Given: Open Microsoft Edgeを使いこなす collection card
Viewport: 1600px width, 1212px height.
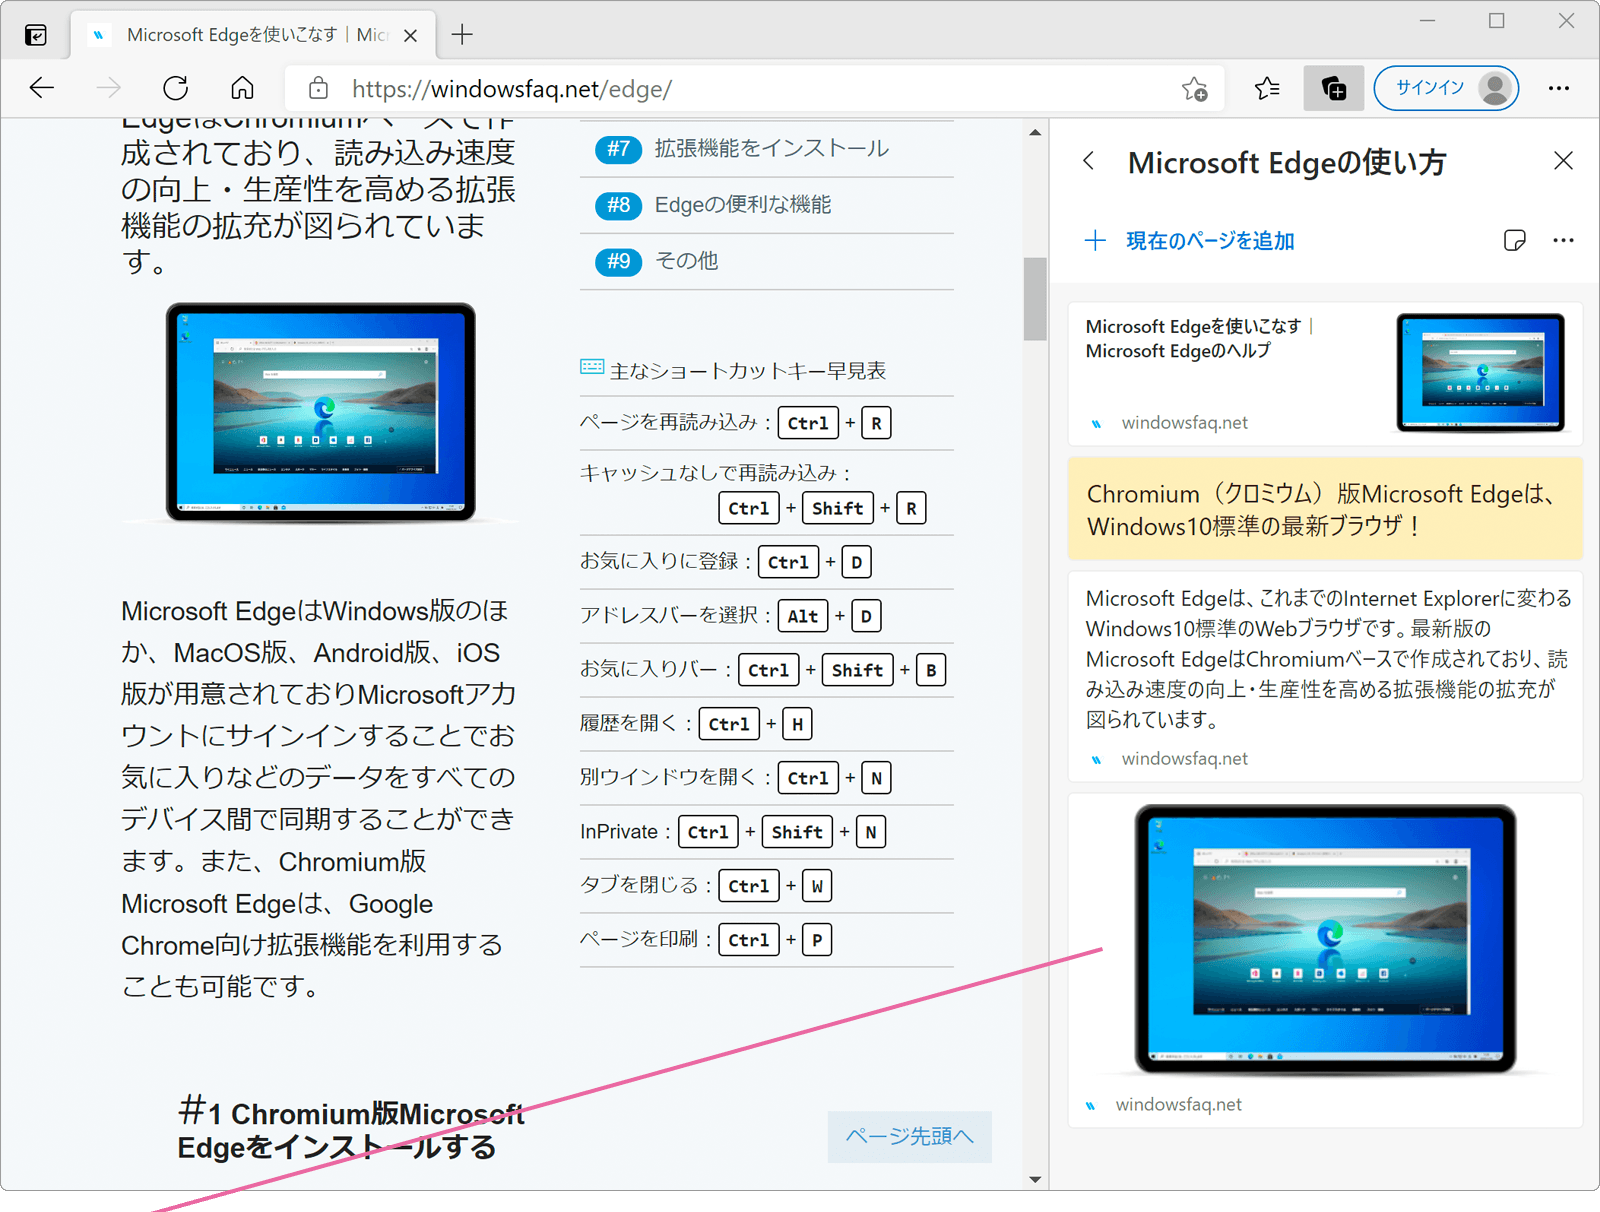Looking at the screenshot, I should point(1325,373).
